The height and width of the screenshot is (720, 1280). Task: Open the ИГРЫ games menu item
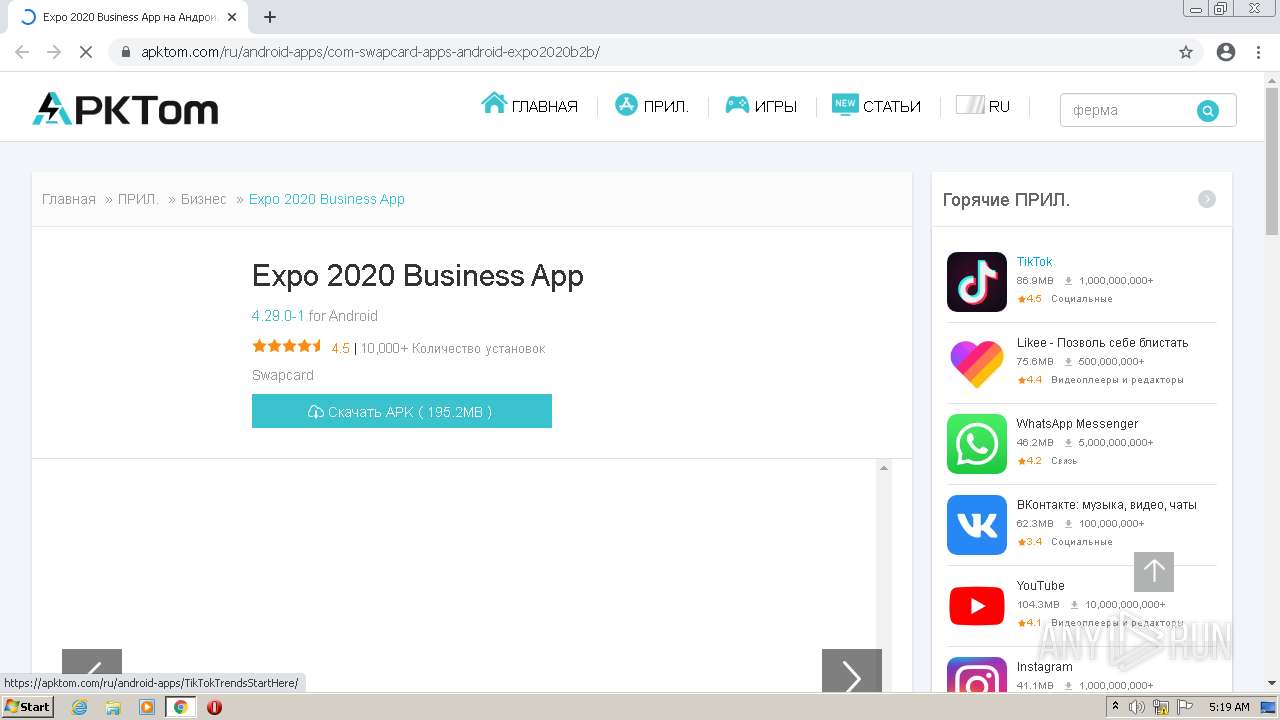click(x=761, y=105)
